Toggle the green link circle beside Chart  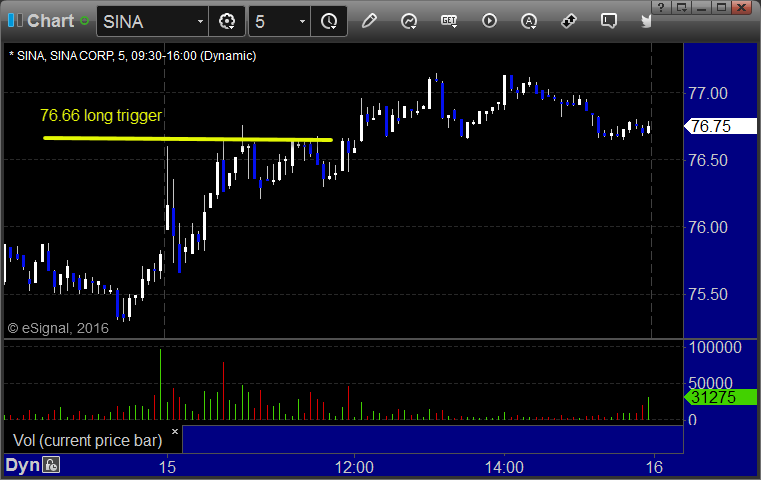[x=84, y=21]
